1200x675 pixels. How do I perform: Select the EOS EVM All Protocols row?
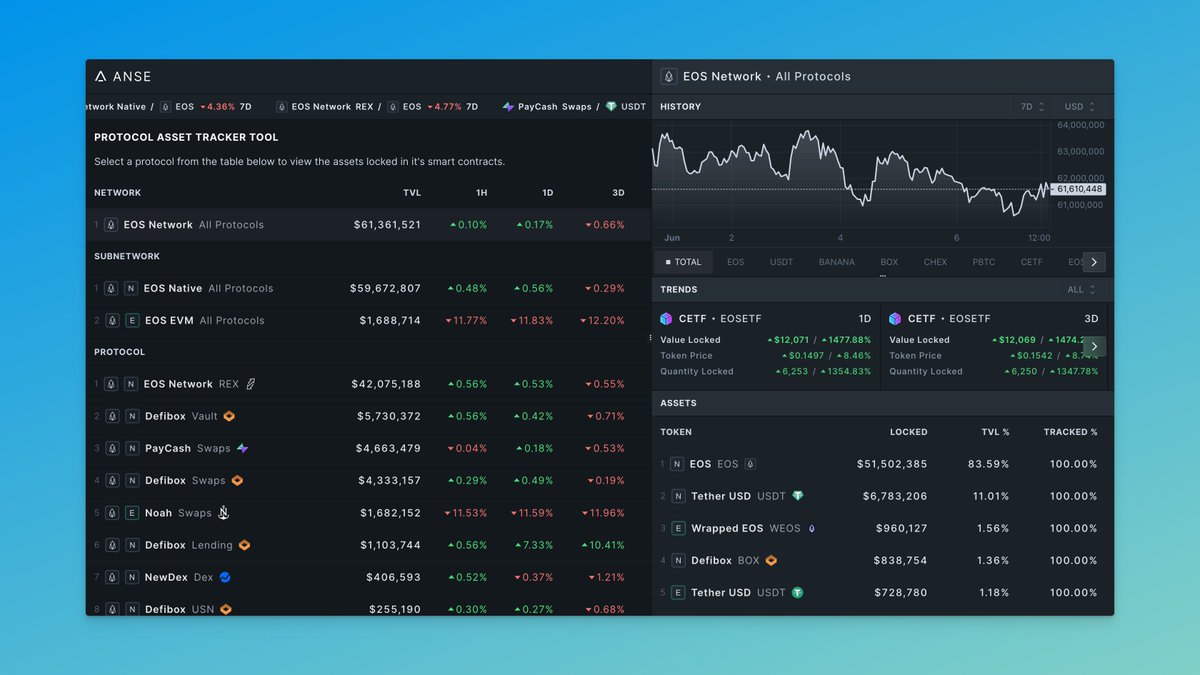pos(369,321)
